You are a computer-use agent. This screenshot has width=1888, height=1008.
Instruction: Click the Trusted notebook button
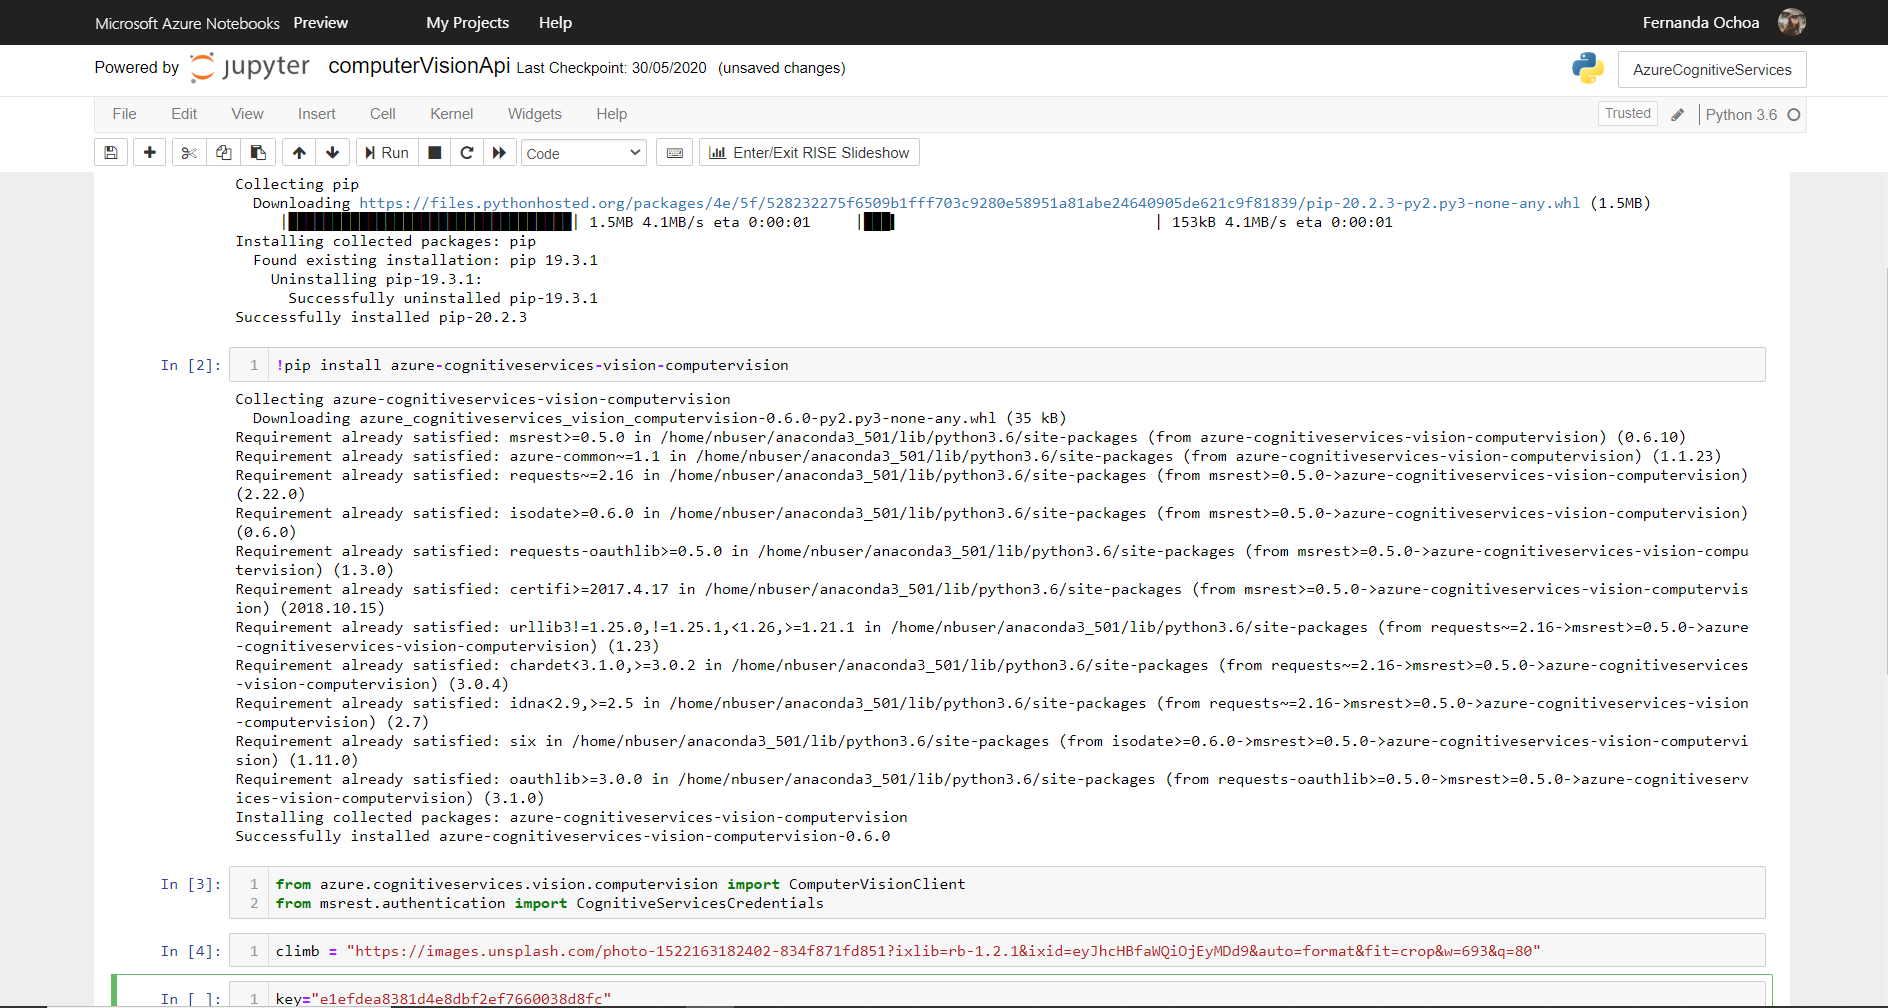[1628, 114]
